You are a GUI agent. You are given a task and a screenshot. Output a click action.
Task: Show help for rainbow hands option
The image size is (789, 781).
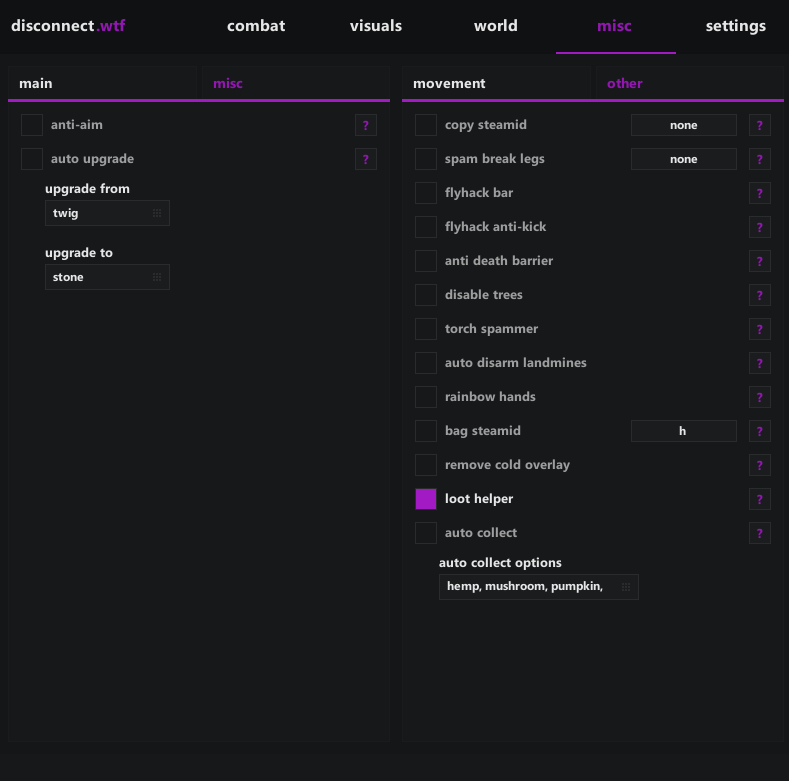coord(760,397)
